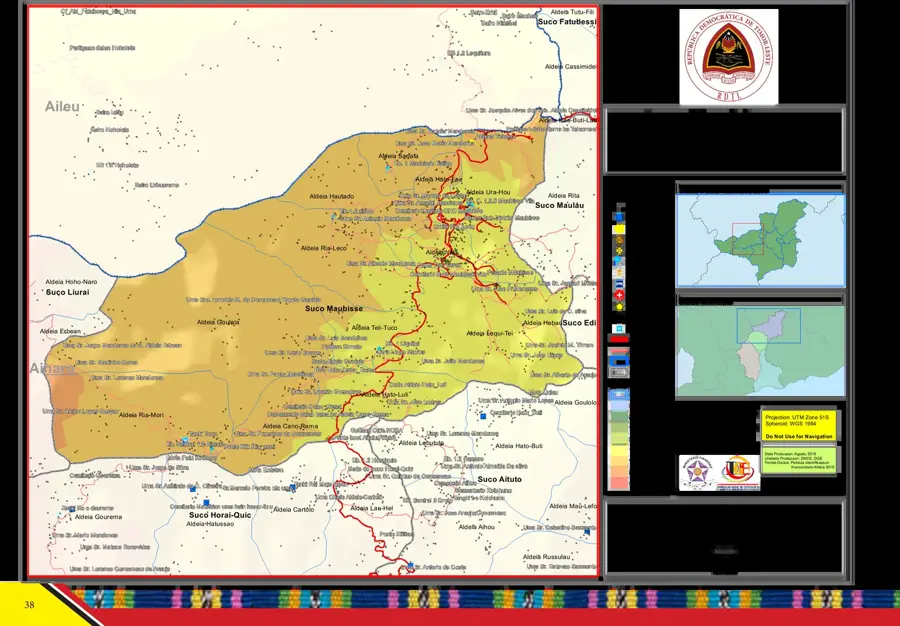Click the Suço Liurai label
900x626 pixels.
68,293
